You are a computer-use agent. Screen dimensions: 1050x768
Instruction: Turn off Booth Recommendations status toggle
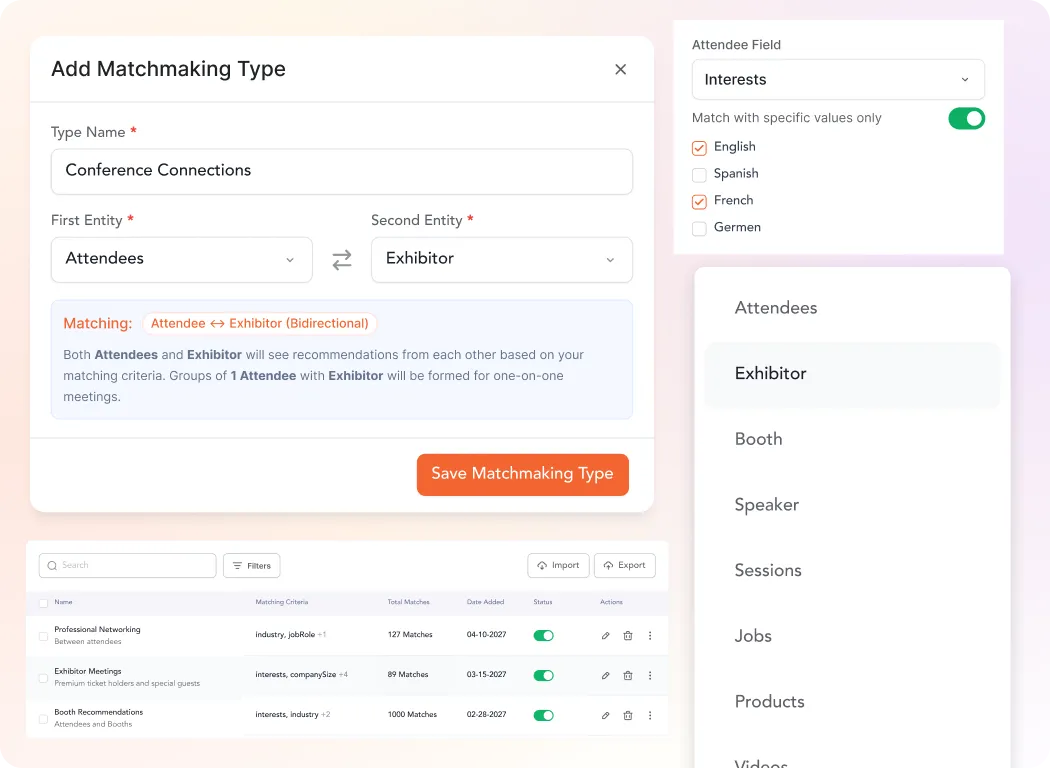[543, 715]
